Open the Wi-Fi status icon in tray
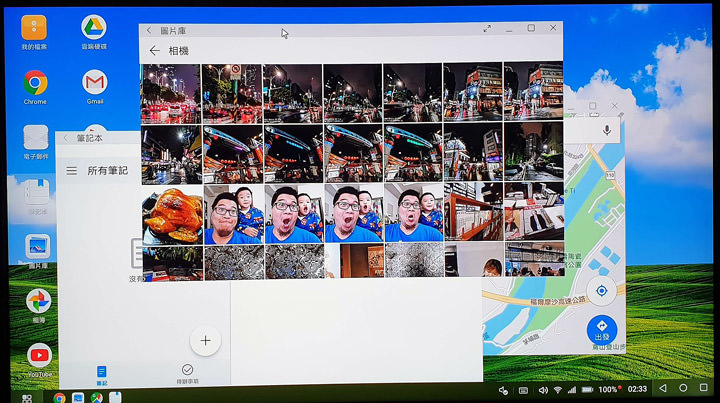This screenshot has height=403, width=720. pyautogui.click(x=557, y=389)
